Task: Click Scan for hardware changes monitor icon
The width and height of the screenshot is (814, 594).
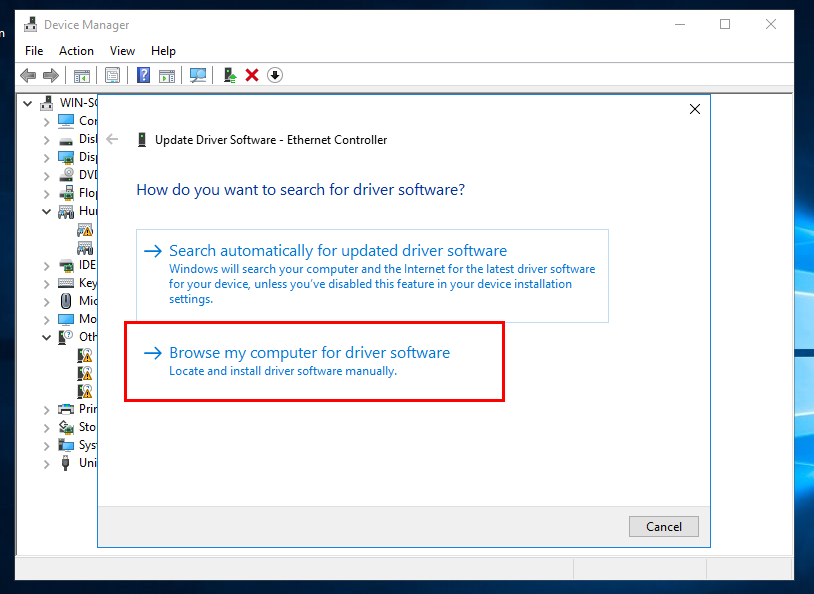Action: point(198,76)
